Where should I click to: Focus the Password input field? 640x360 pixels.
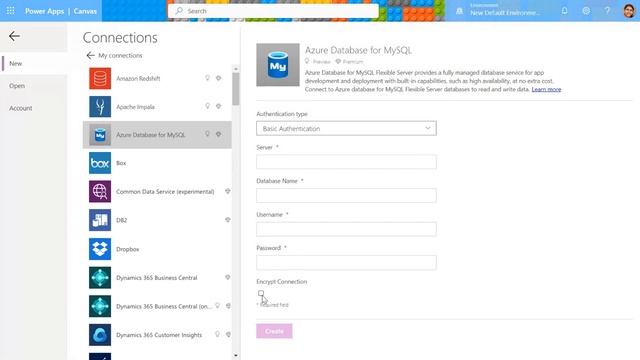point(346,262)
